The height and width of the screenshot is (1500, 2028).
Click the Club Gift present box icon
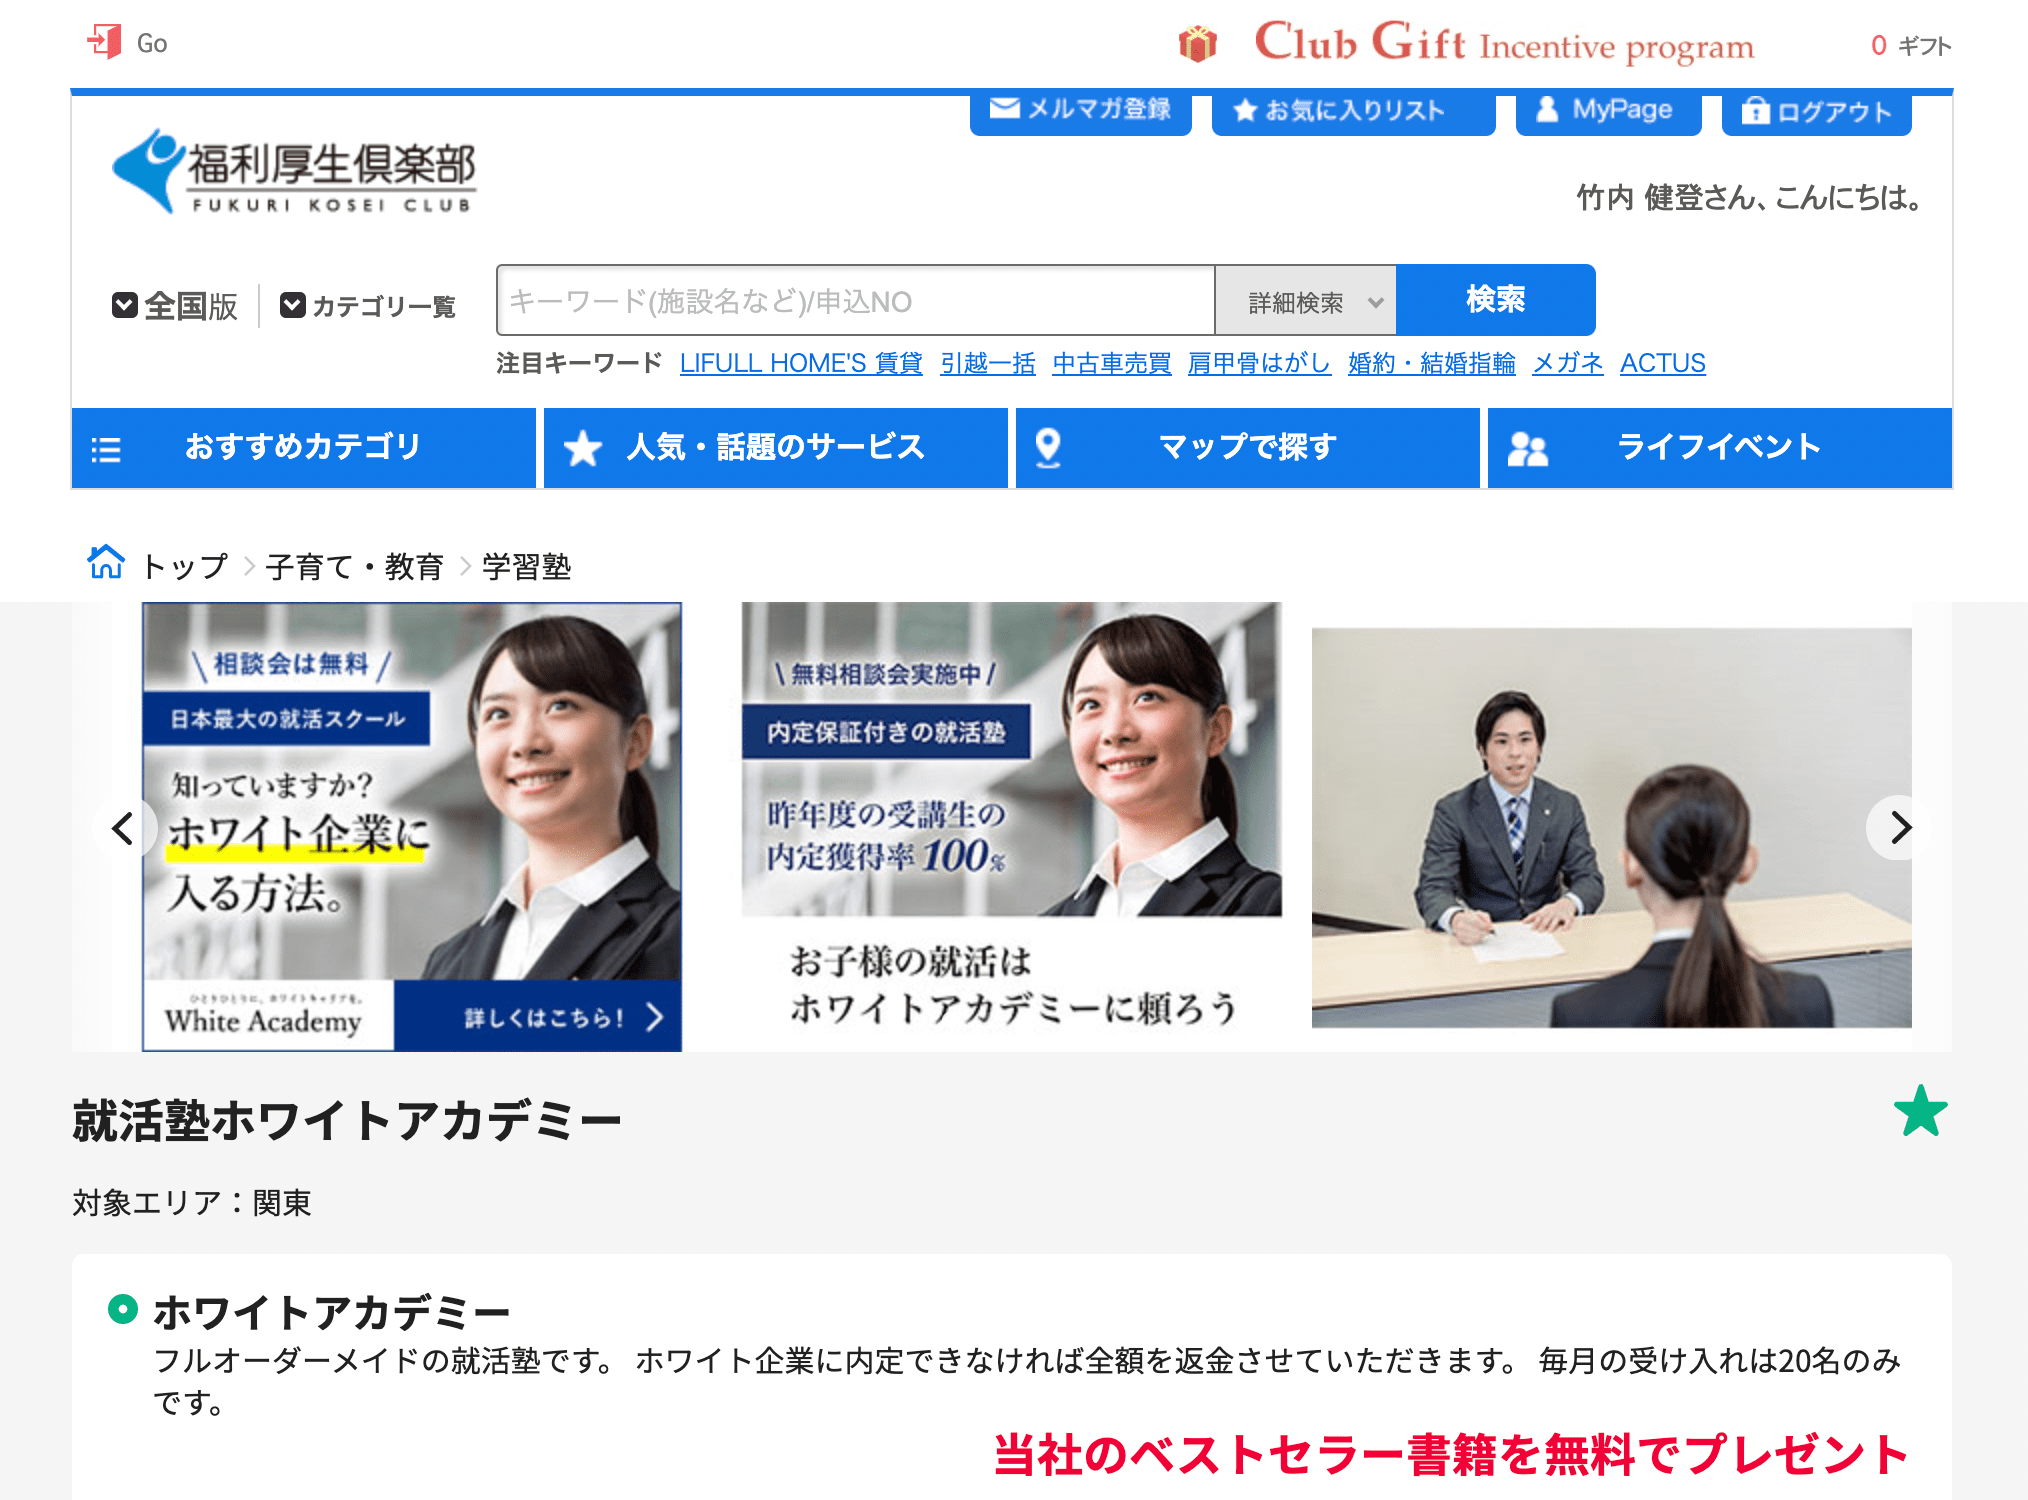coord(1197,44)
